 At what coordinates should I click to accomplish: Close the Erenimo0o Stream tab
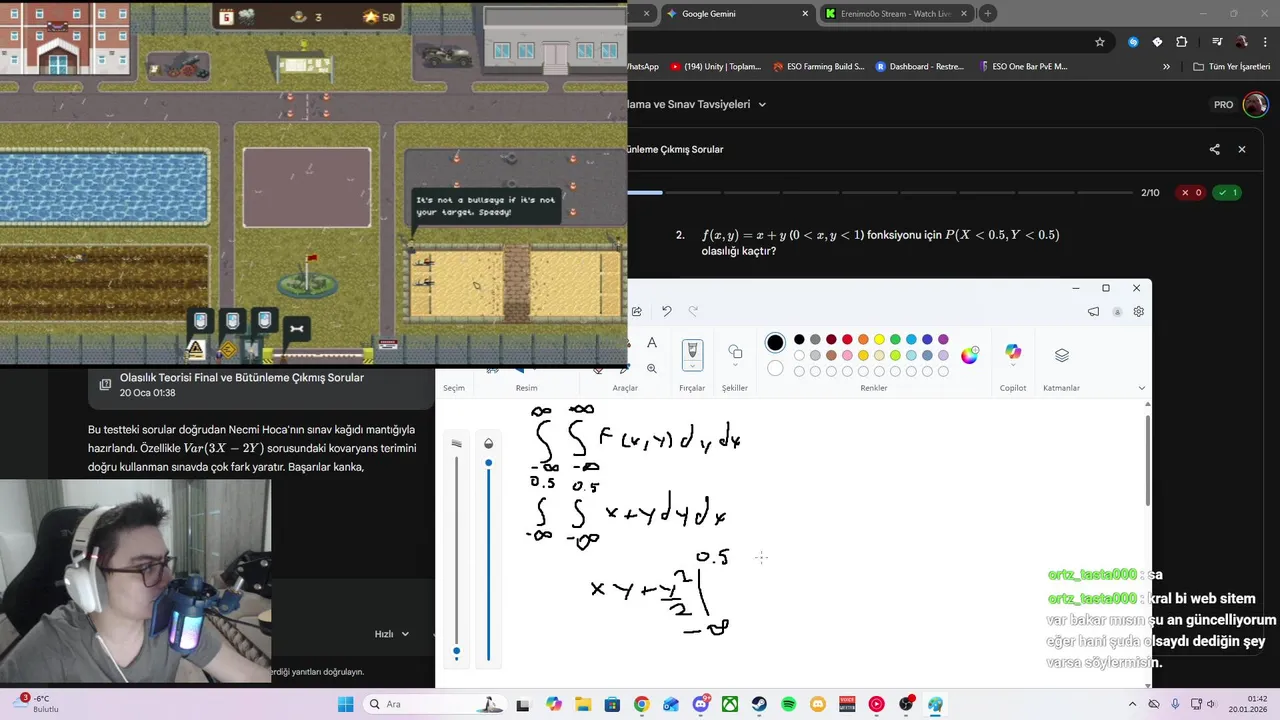tap(964, 14)
